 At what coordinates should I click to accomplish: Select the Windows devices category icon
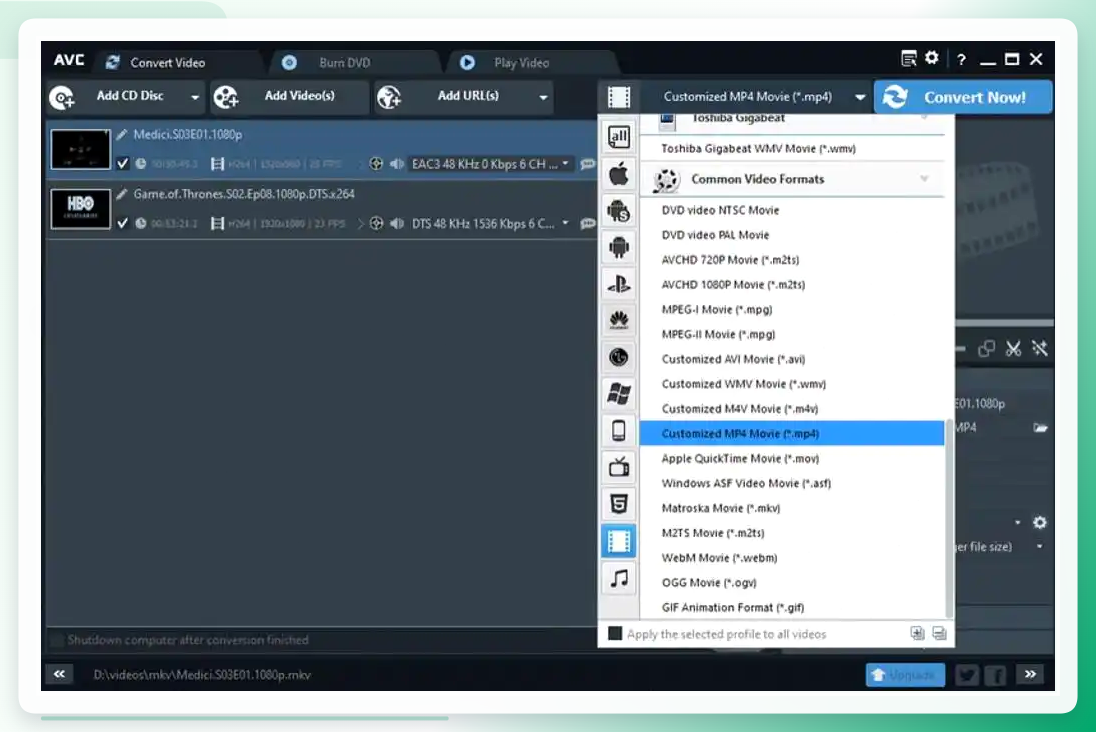tap(619, 394)
